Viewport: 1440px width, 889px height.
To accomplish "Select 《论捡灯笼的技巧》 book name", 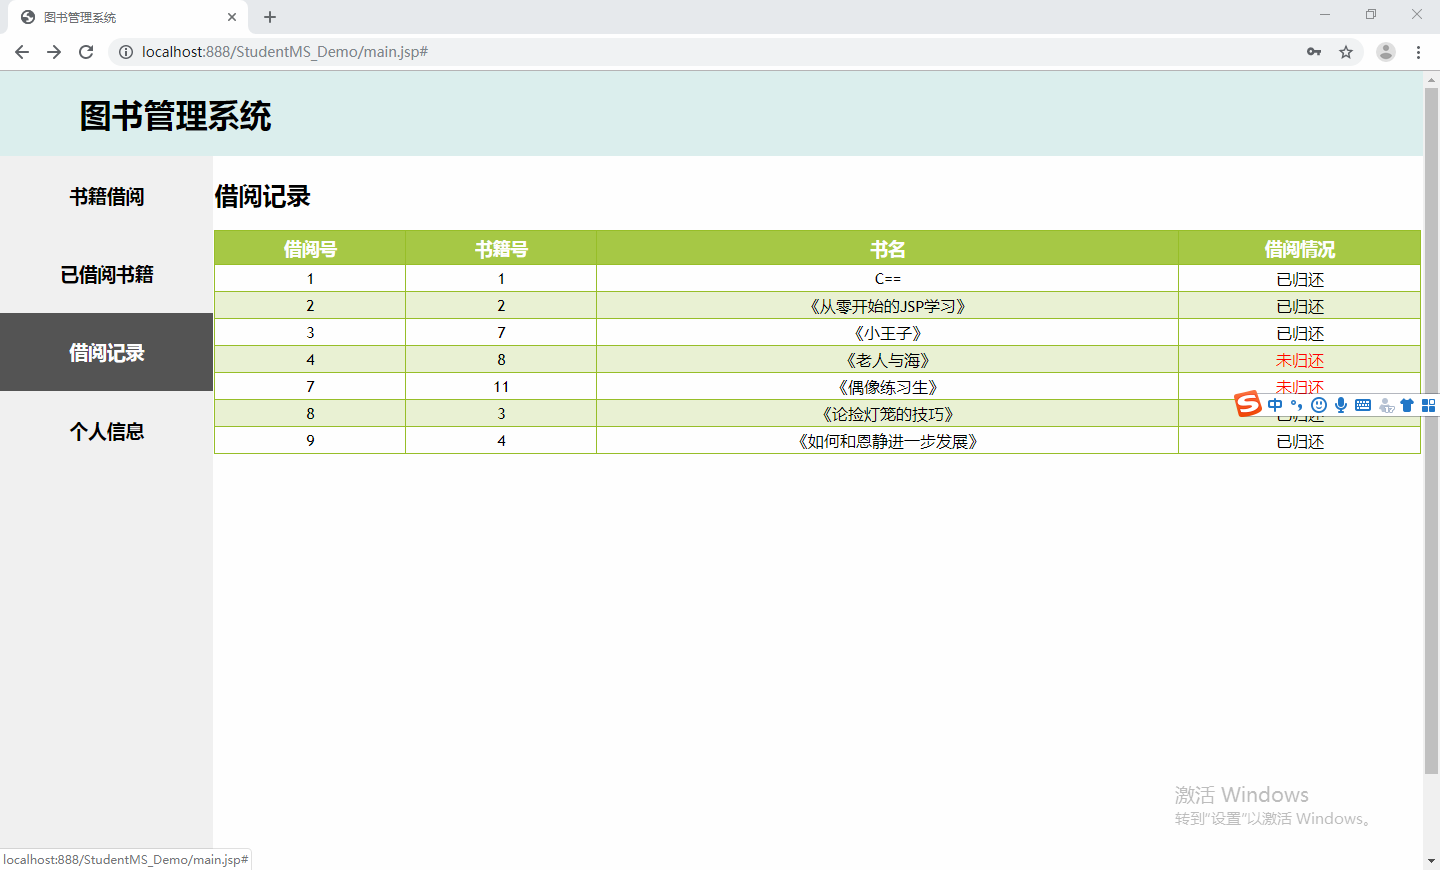I will click(x=888, y=414).
